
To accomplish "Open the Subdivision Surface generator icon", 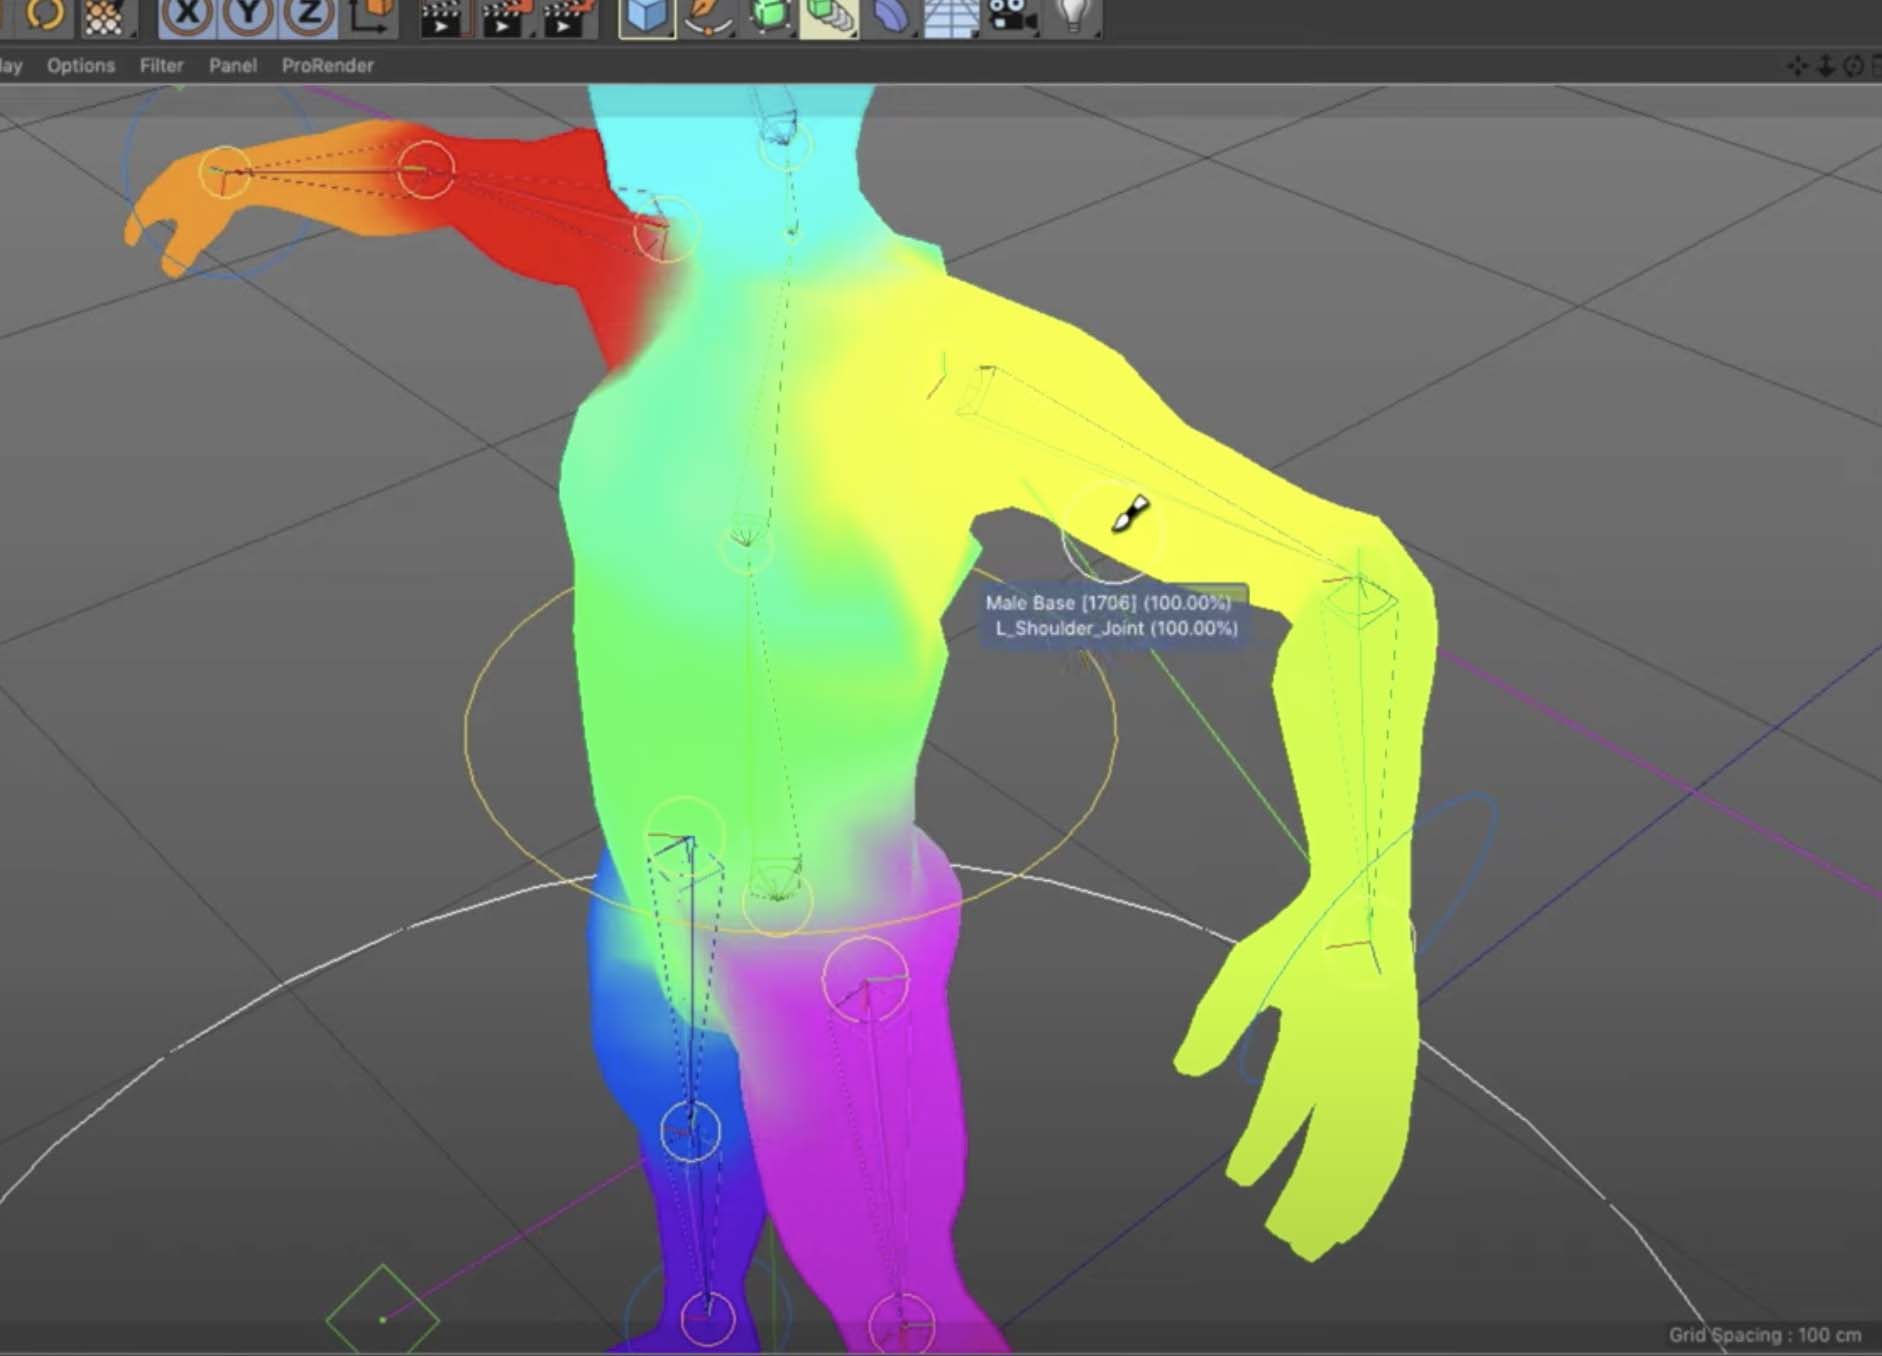I will [x=769, y=17].
